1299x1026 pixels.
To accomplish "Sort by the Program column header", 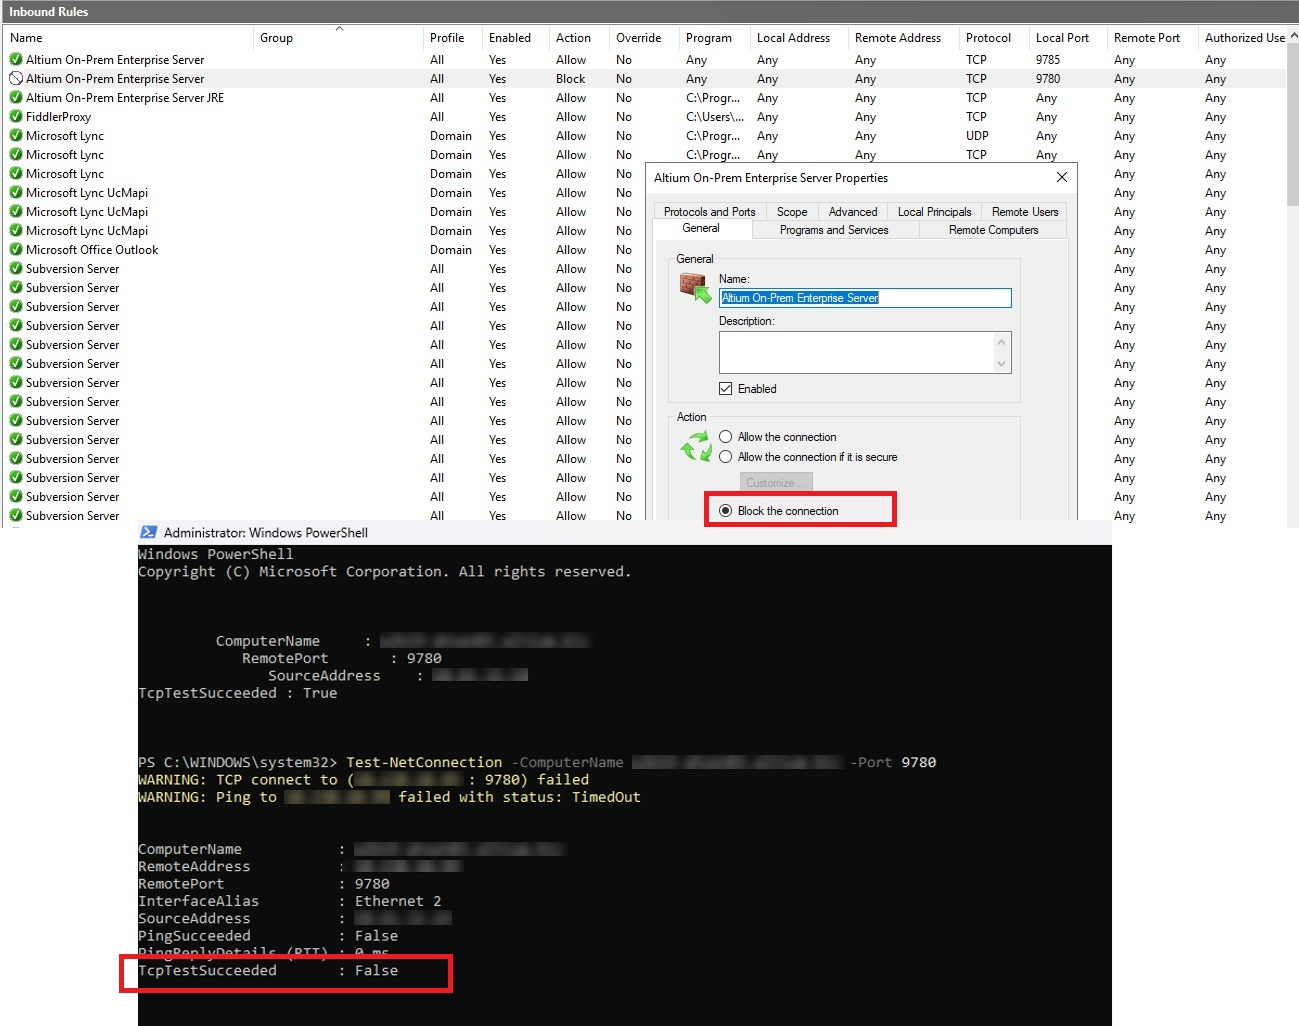I will click(x=715, y=38).
